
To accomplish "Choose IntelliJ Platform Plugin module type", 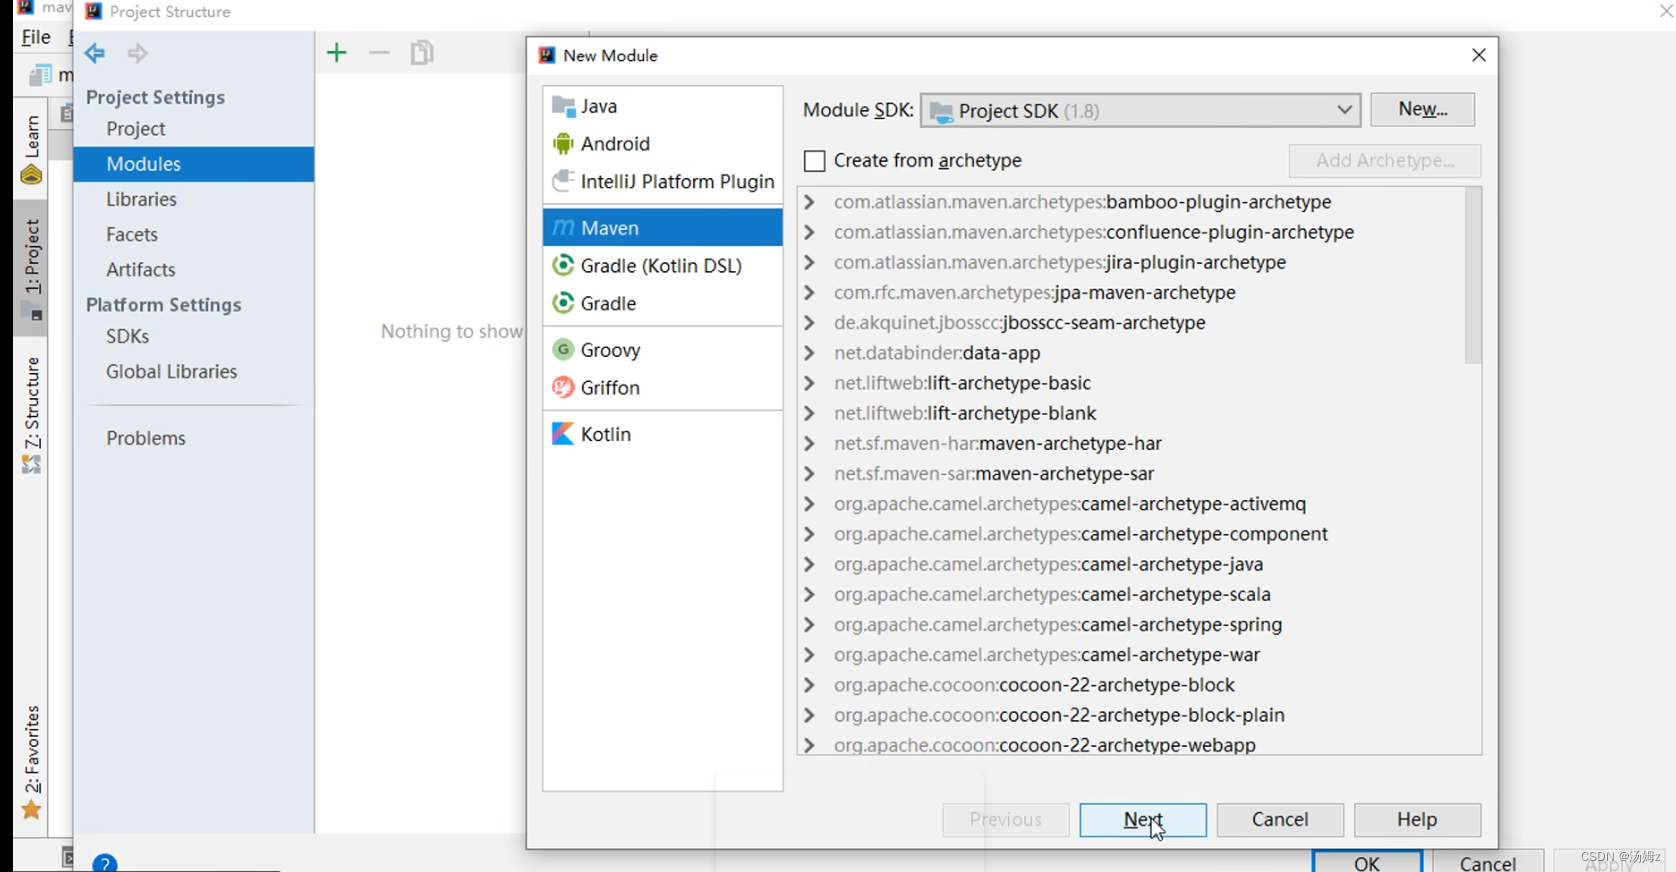I will 662,182.
